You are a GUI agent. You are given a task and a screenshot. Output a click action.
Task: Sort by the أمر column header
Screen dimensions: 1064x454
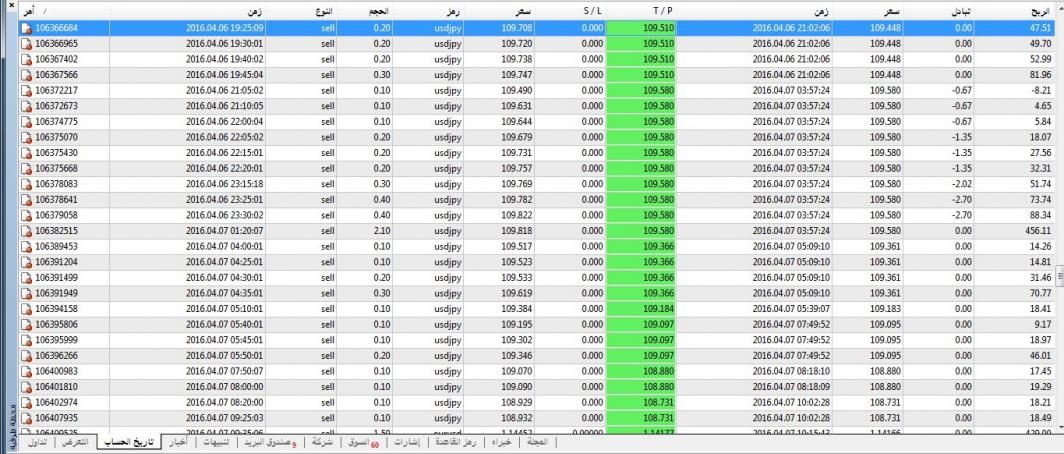(64, 12)
